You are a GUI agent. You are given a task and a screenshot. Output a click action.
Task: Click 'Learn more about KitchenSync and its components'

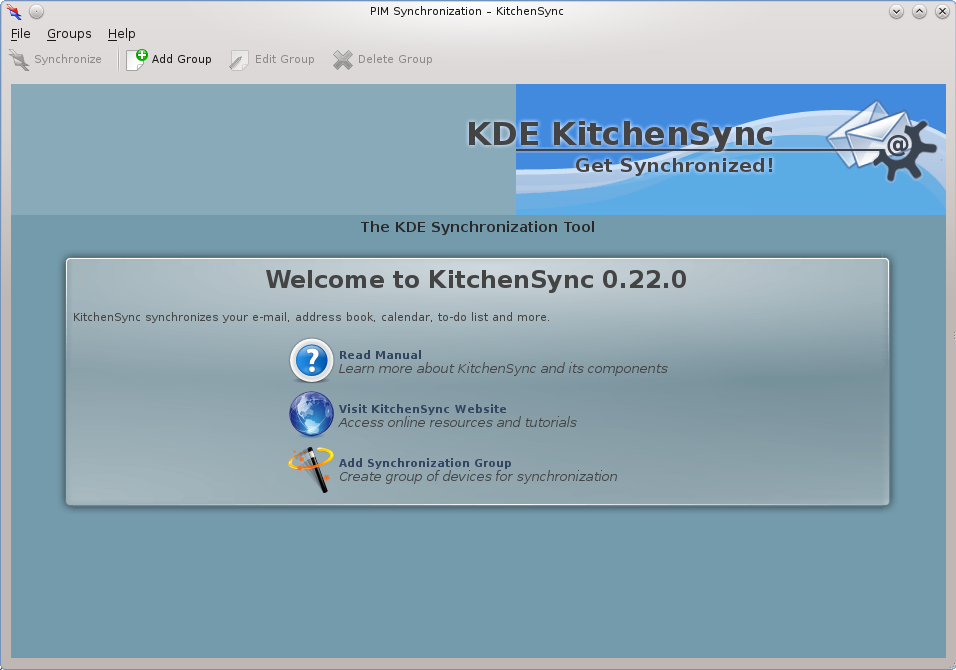click(503, 369)
